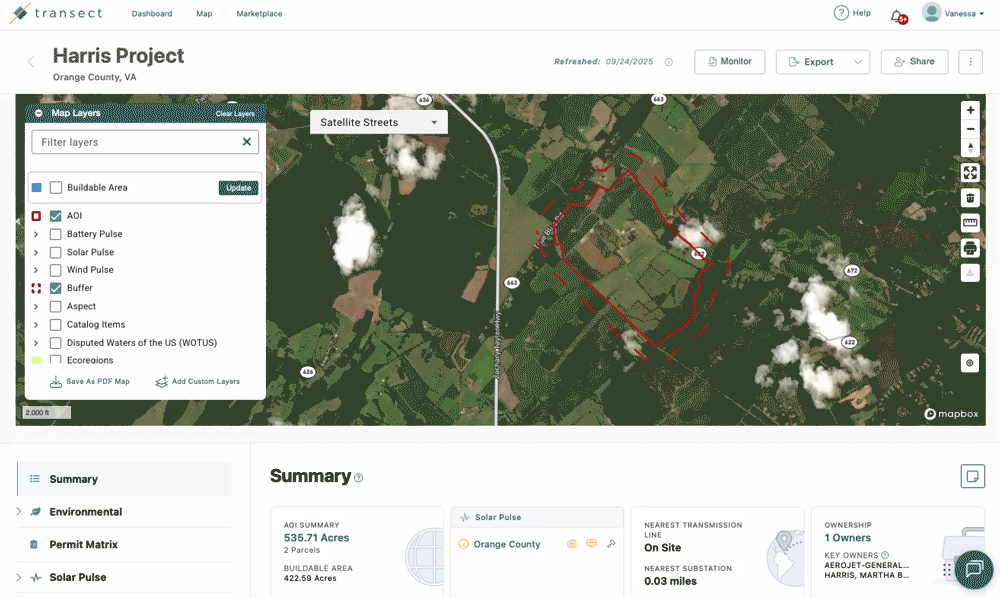The image size is (1000, 598).
Task: Open the Satellite Streets basemap dropdown
Action: (378, 122)
